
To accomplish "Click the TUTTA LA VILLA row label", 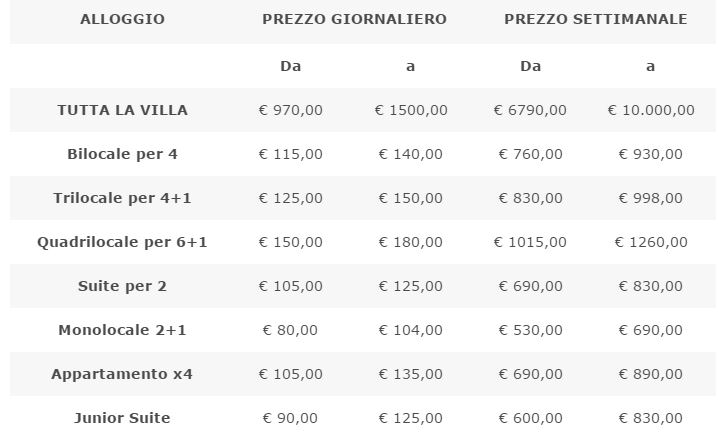I will click(122, 110).
